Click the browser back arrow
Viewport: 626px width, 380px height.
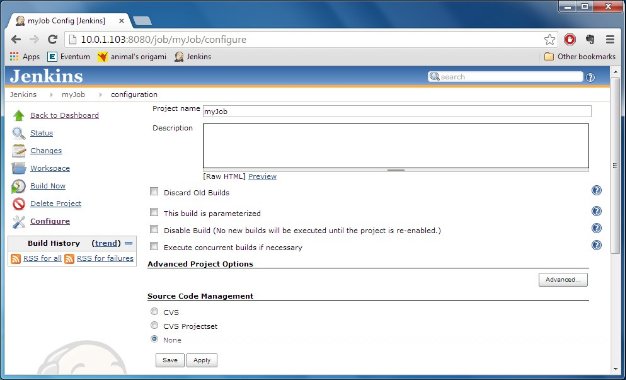pos(16,39)
